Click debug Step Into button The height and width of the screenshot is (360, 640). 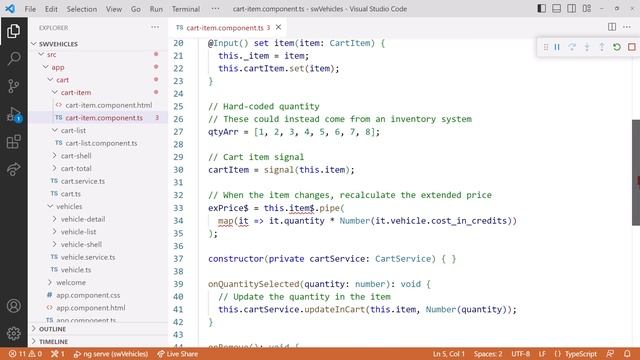pos(587,47)
